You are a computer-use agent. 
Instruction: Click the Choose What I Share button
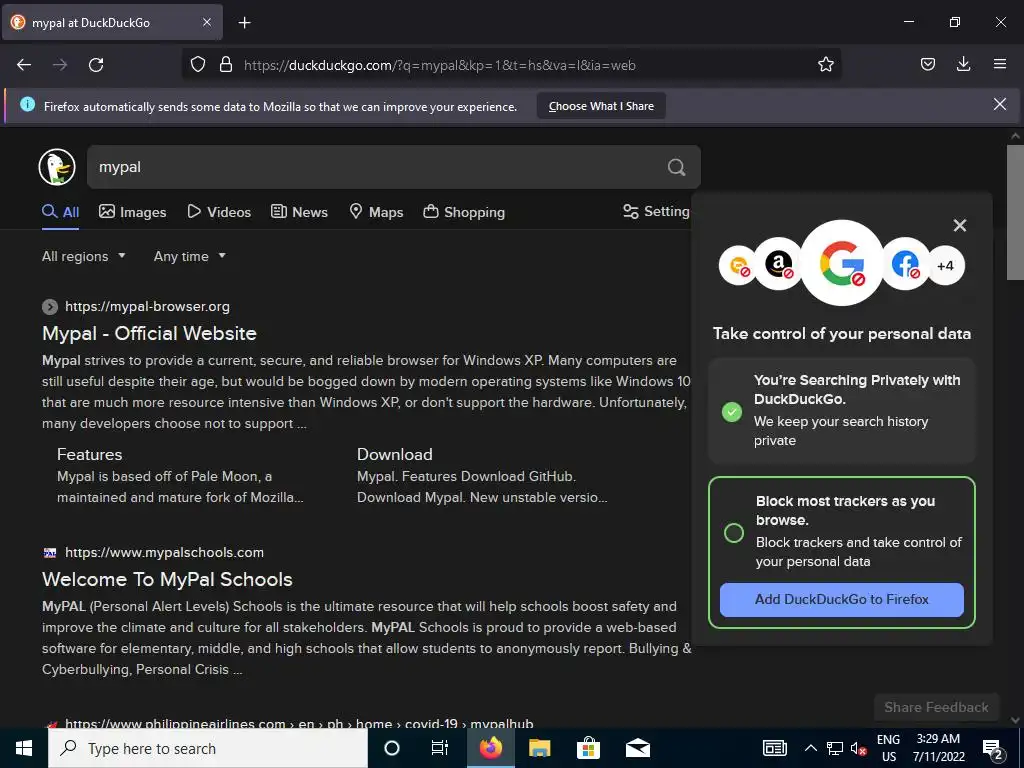(601, 106)
